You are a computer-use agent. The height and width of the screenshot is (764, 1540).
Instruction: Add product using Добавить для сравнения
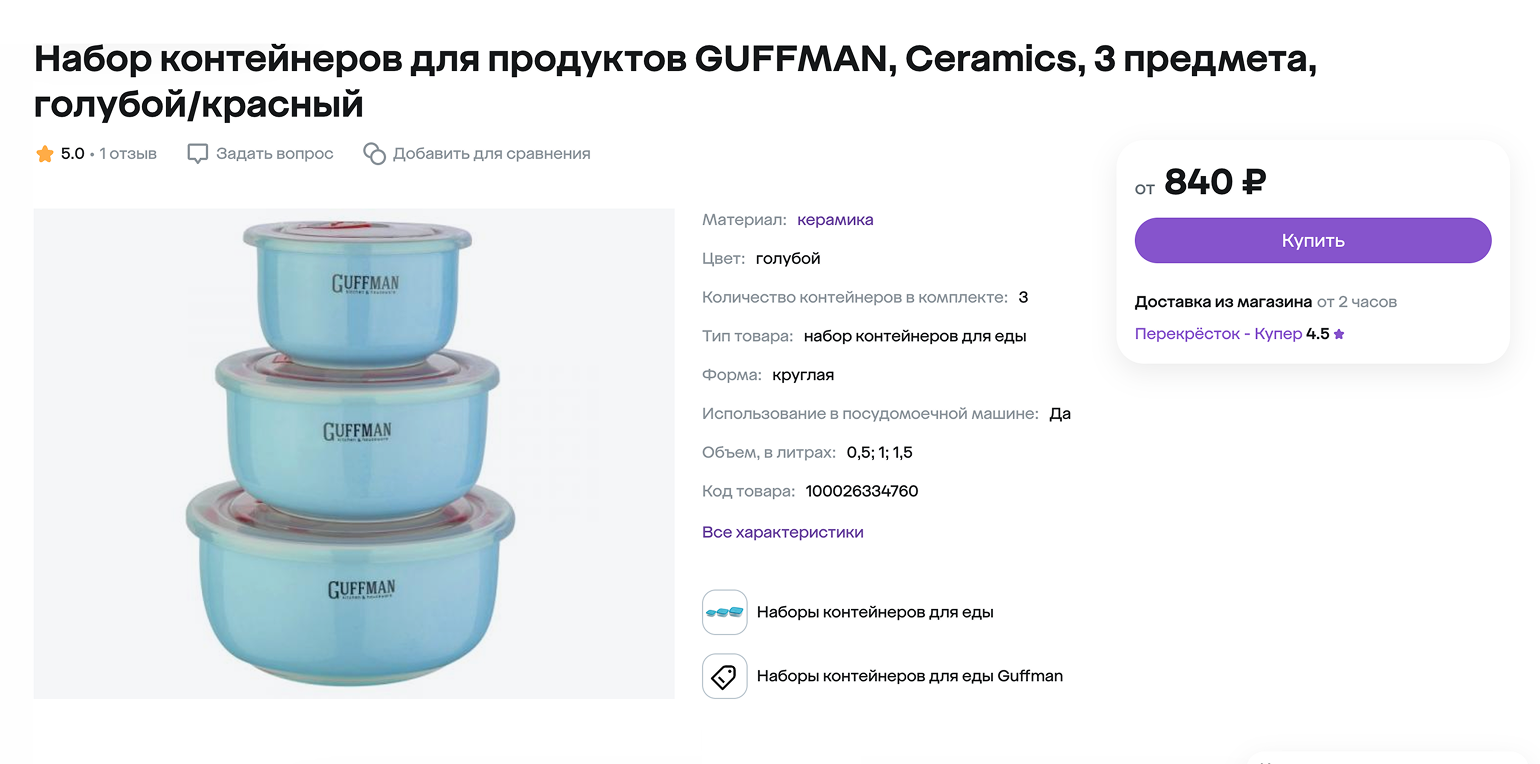tap(489, 153)
